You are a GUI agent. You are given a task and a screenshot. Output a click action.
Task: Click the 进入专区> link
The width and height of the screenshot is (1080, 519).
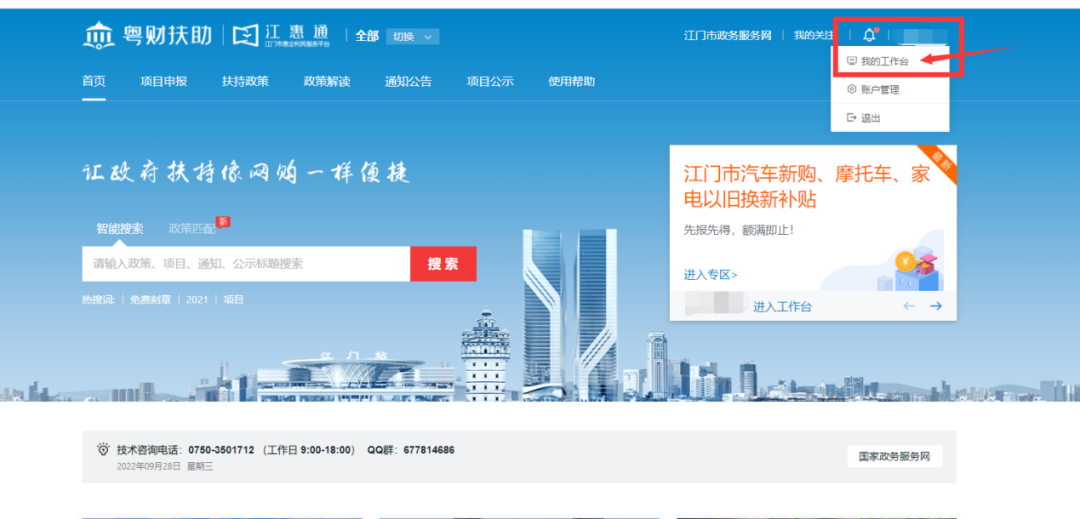click(x=710, y=274)
